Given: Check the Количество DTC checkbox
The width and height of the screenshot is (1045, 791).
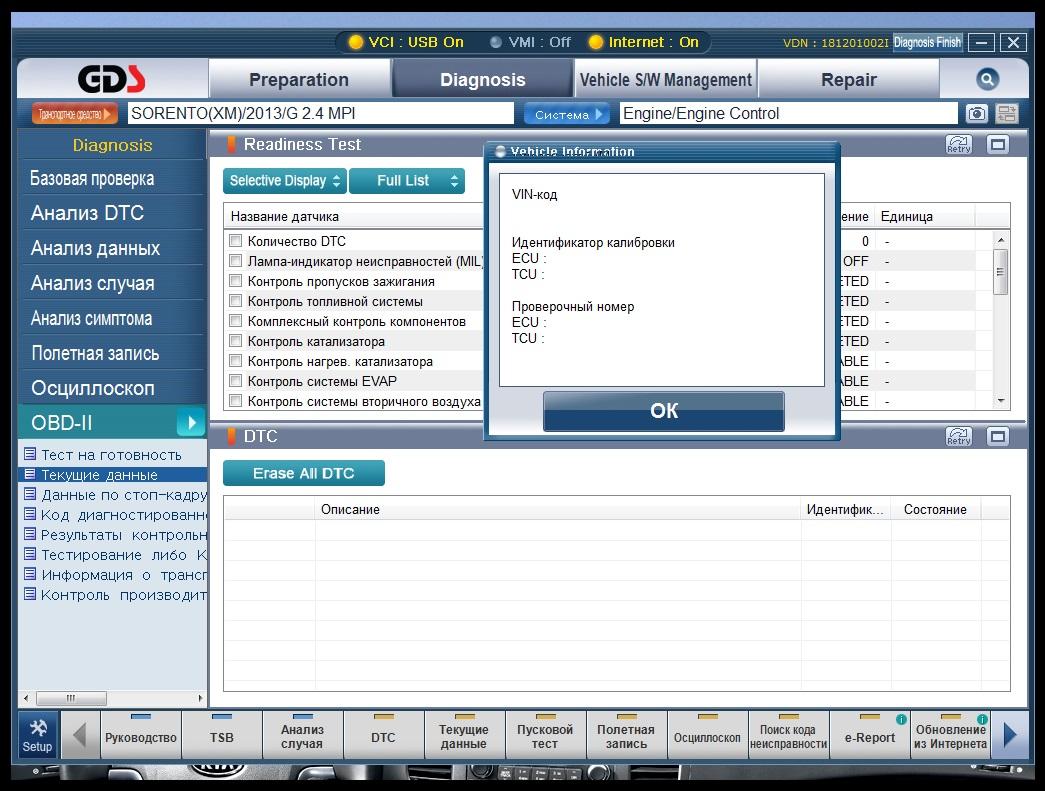Looking at the screenshot, I should pyautogui.click(x=235, y=241).
